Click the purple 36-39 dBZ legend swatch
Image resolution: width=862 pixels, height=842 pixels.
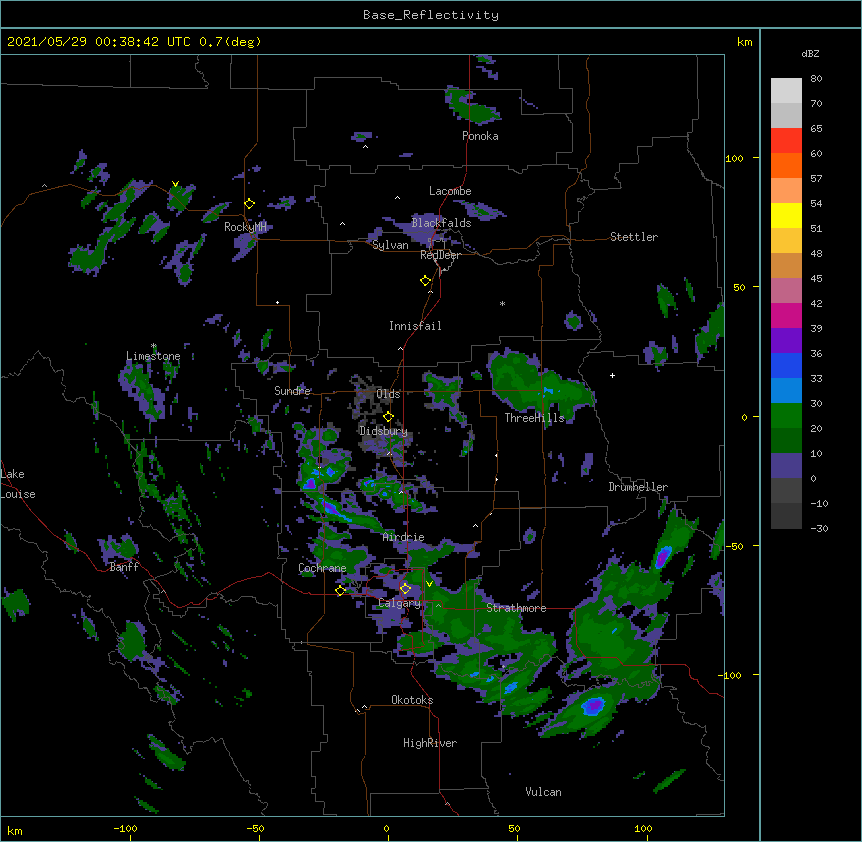(x=786, y=341)
